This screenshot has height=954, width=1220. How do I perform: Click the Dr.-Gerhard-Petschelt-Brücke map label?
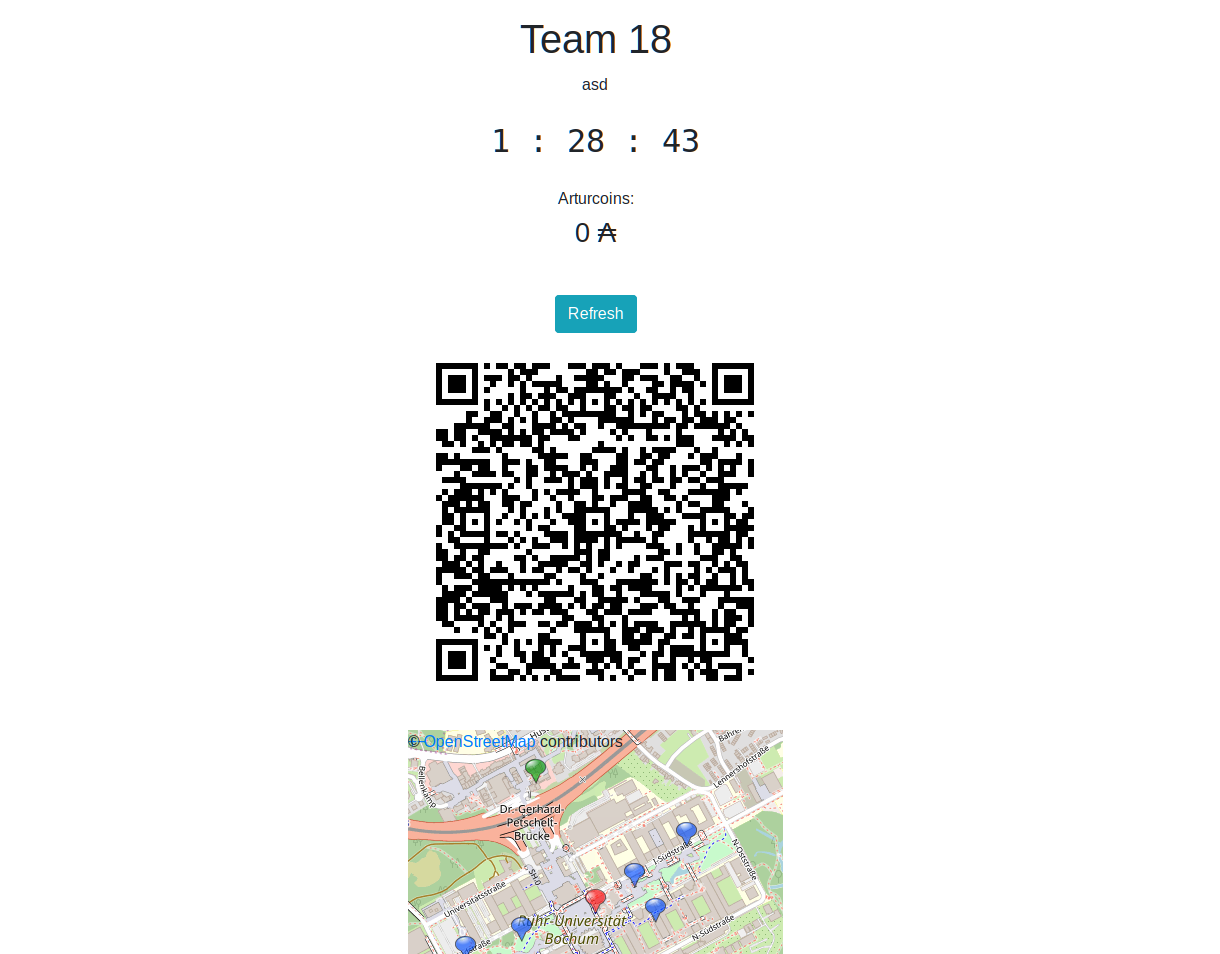point(532,822)
